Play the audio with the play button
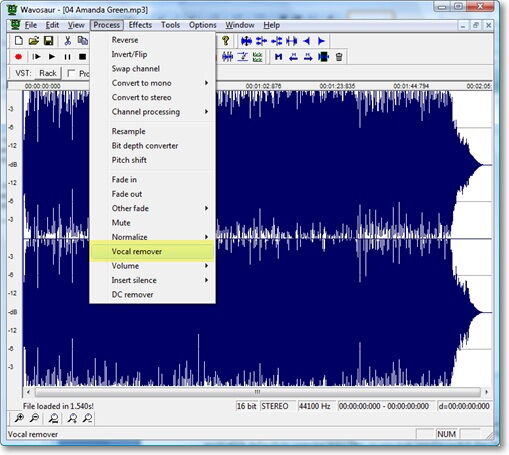Screen dimensions: 509x455 point(52,57)
